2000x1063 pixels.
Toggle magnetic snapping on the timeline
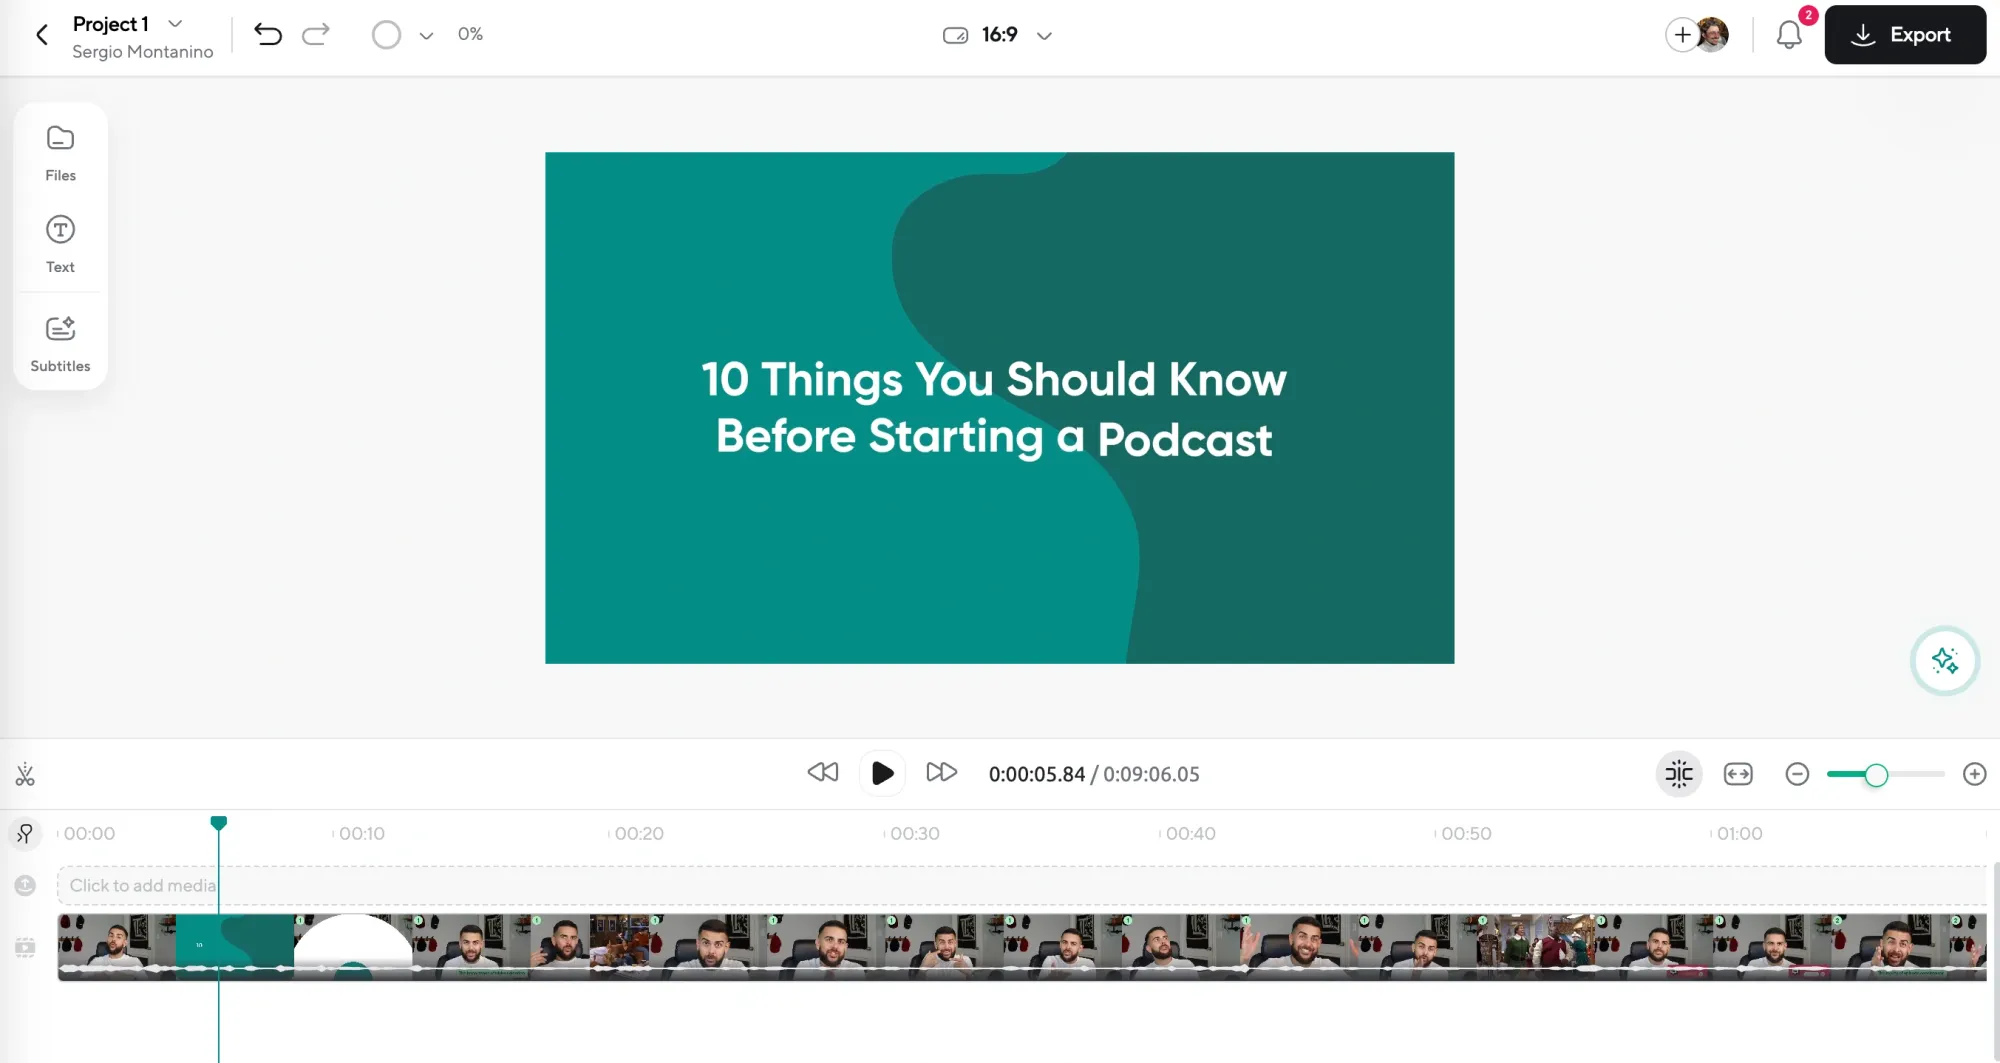[1678, 774]
